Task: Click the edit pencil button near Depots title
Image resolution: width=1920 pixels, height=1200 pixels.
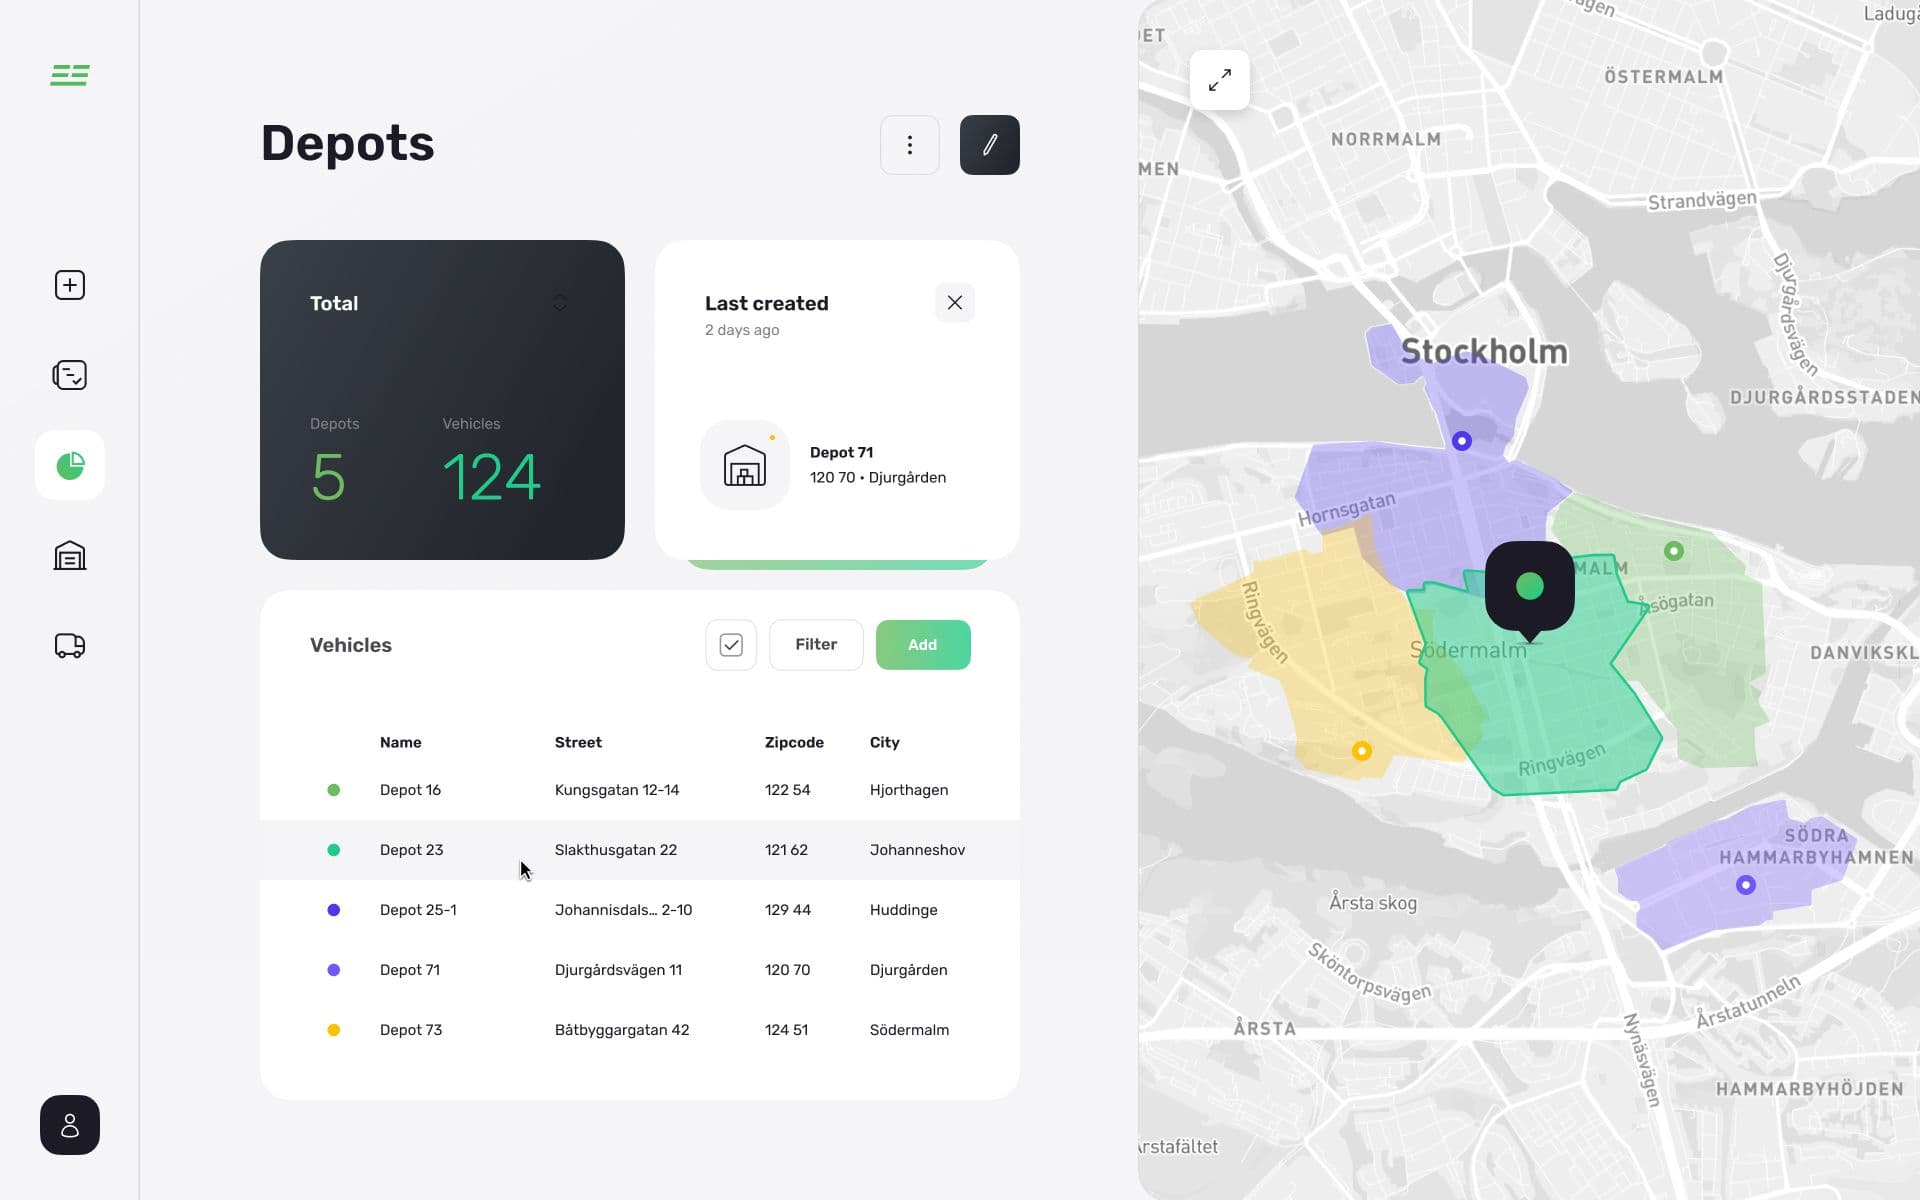Action: (989, 144)
